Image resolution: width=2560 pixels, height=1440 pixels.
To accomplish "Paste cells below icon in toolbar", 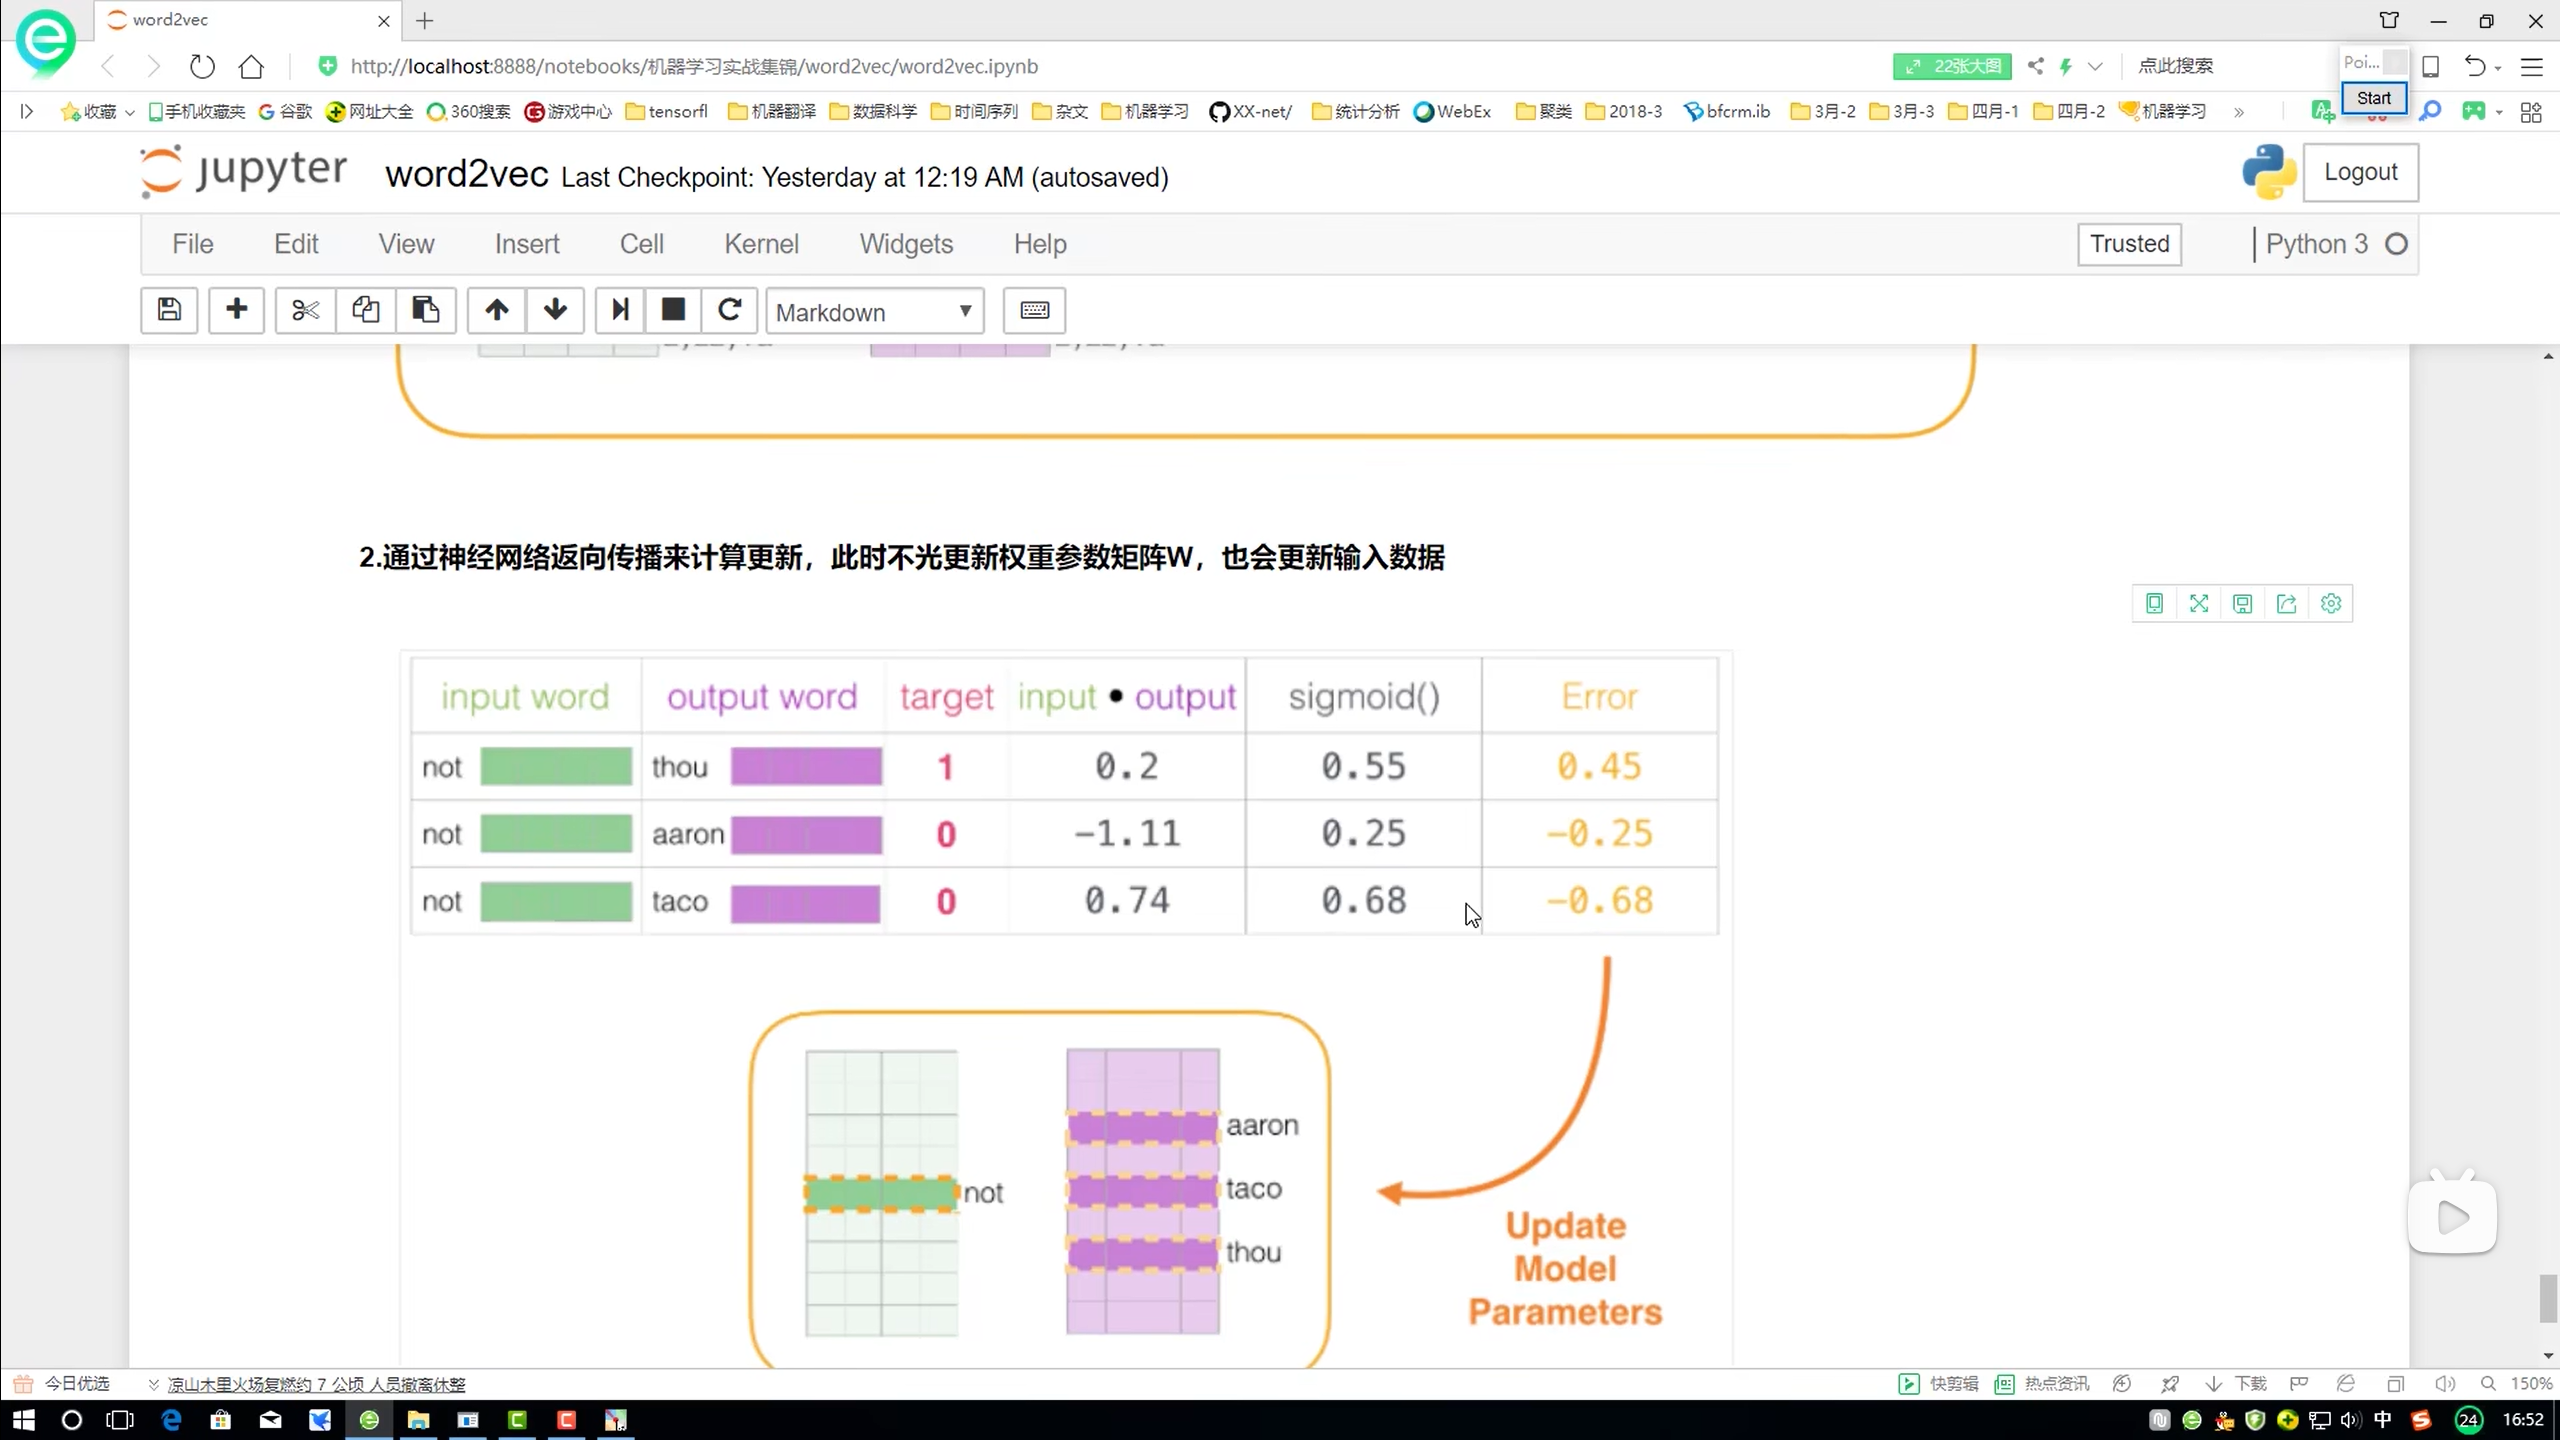I will (x=426, y=310).
